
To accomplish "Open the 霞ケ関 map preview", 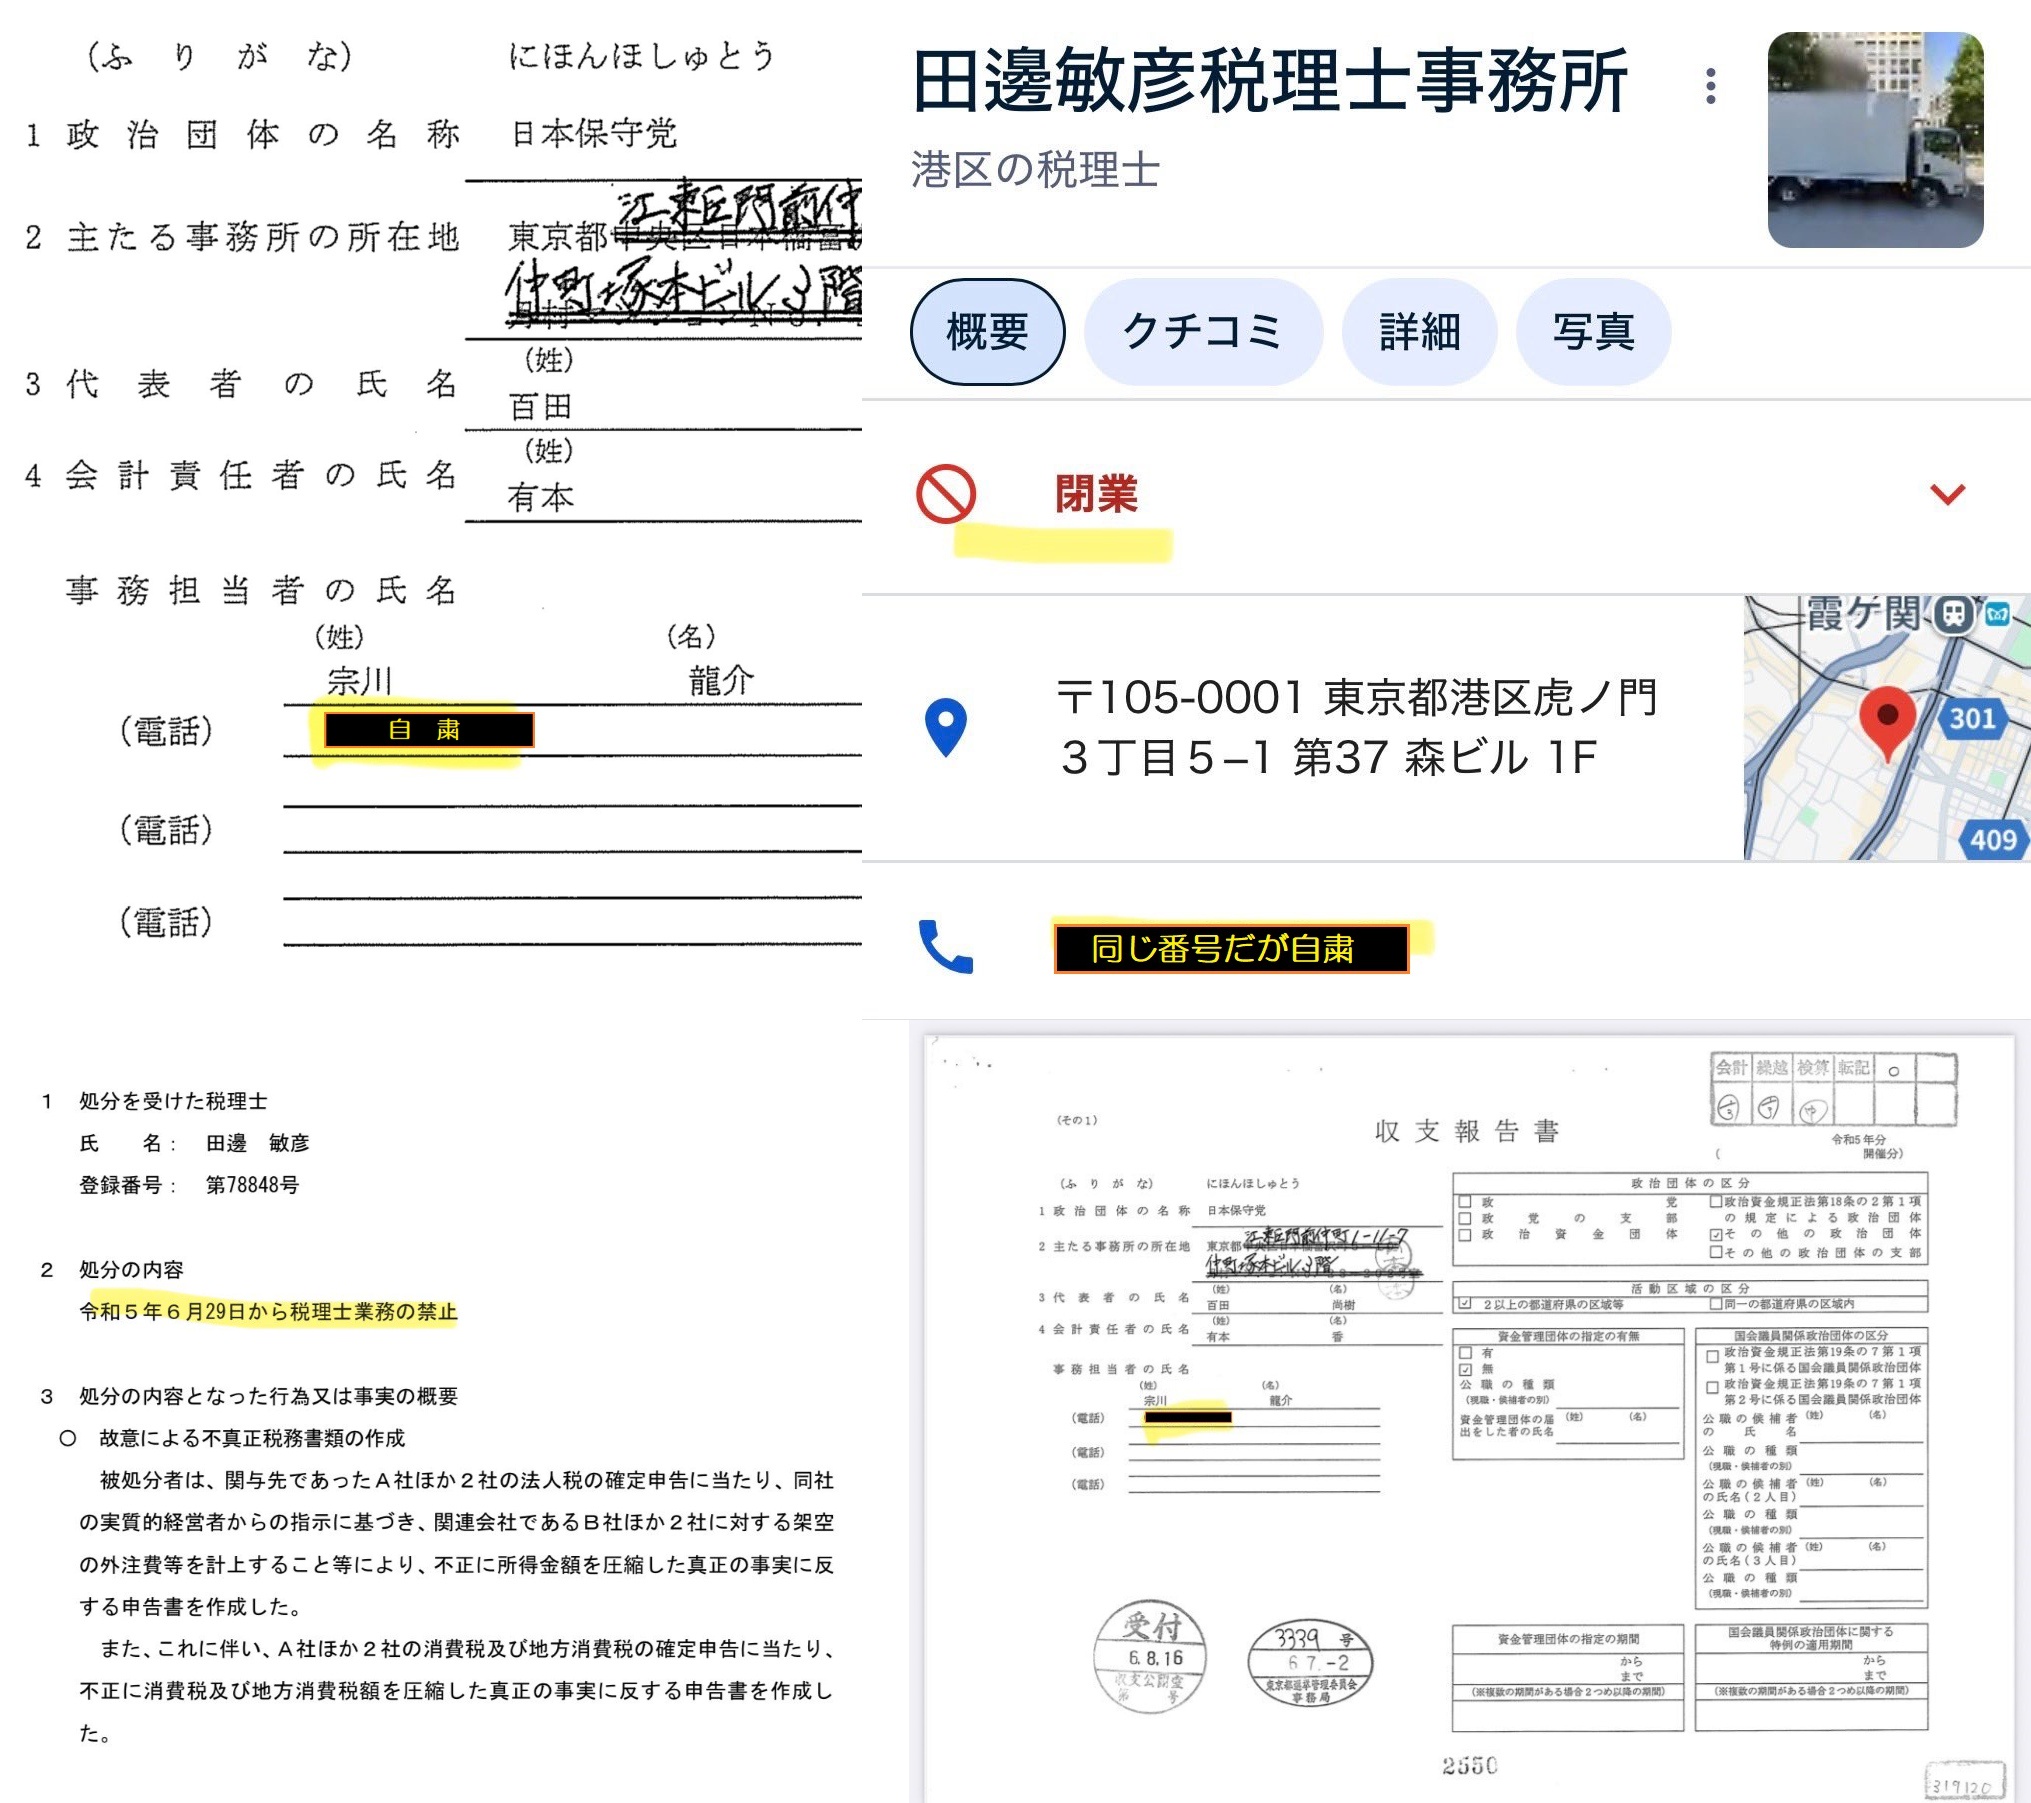I will coord(1886,728).
